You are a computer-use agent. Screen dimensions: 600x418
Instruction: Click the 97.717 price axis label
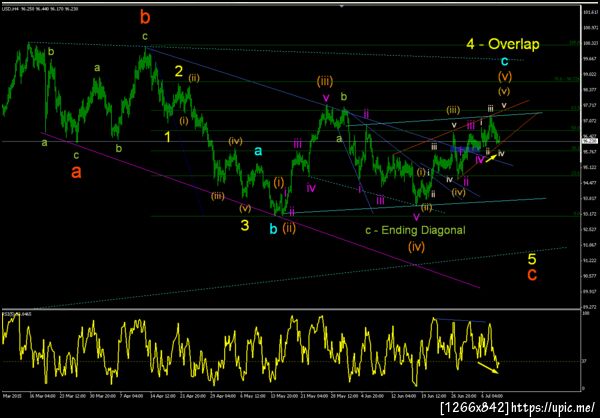(x=590, y=105)
